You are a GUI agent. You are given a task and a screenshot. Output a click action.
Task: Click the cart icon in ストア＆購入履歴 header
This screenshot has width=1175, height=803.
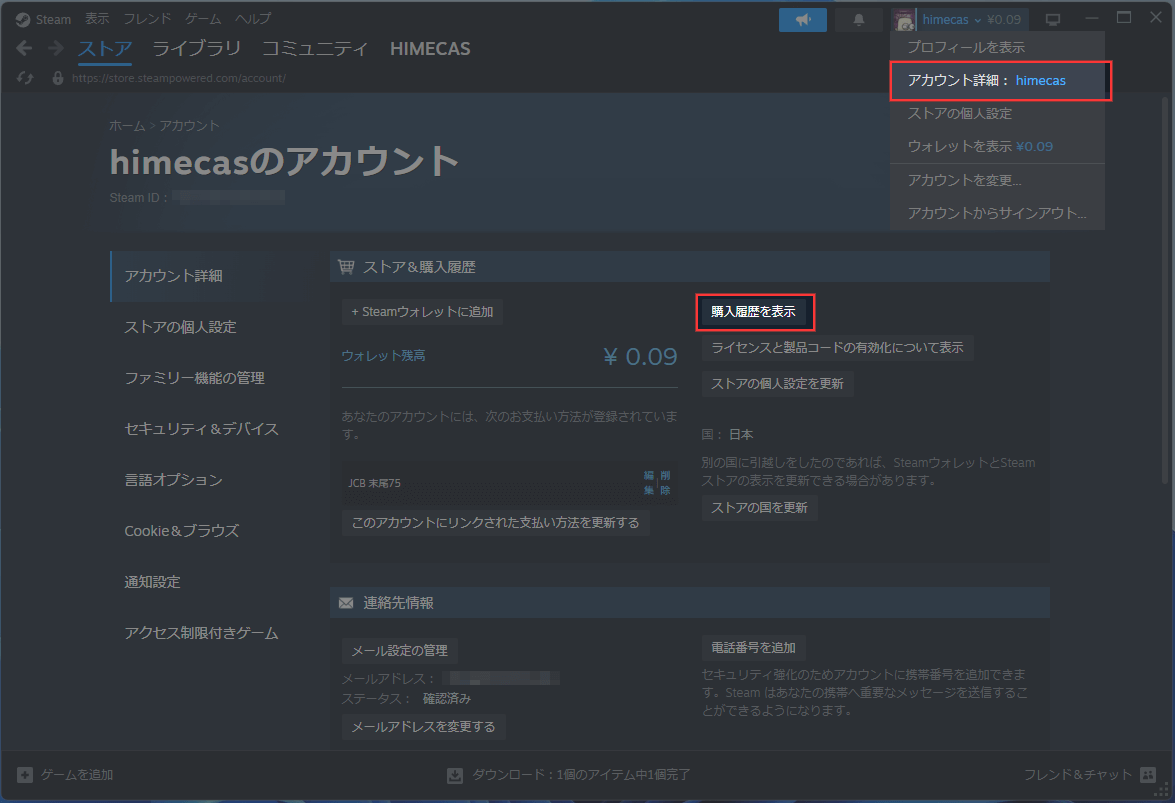click(346, 267)
